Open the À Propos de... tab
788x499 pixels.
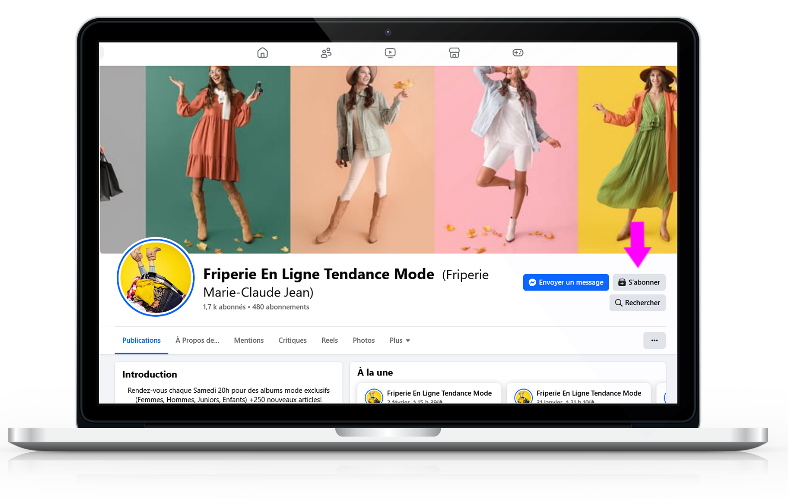click(197, 340)
